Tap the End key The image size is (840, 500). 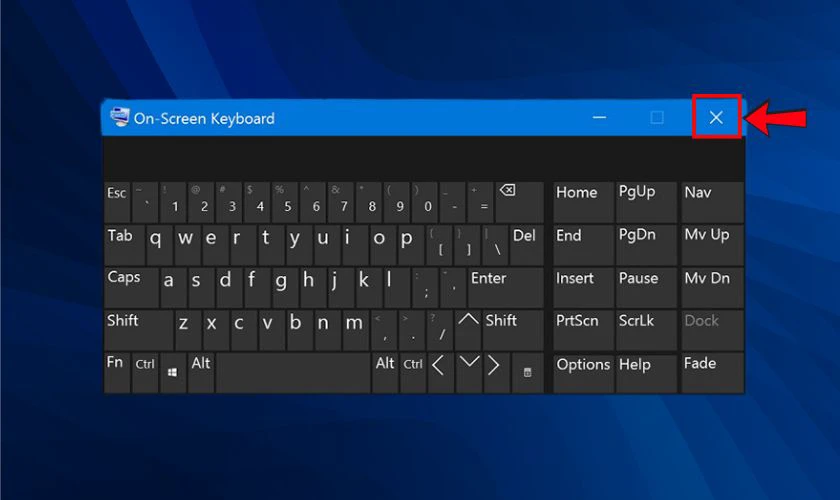click(x=583, y=245)
